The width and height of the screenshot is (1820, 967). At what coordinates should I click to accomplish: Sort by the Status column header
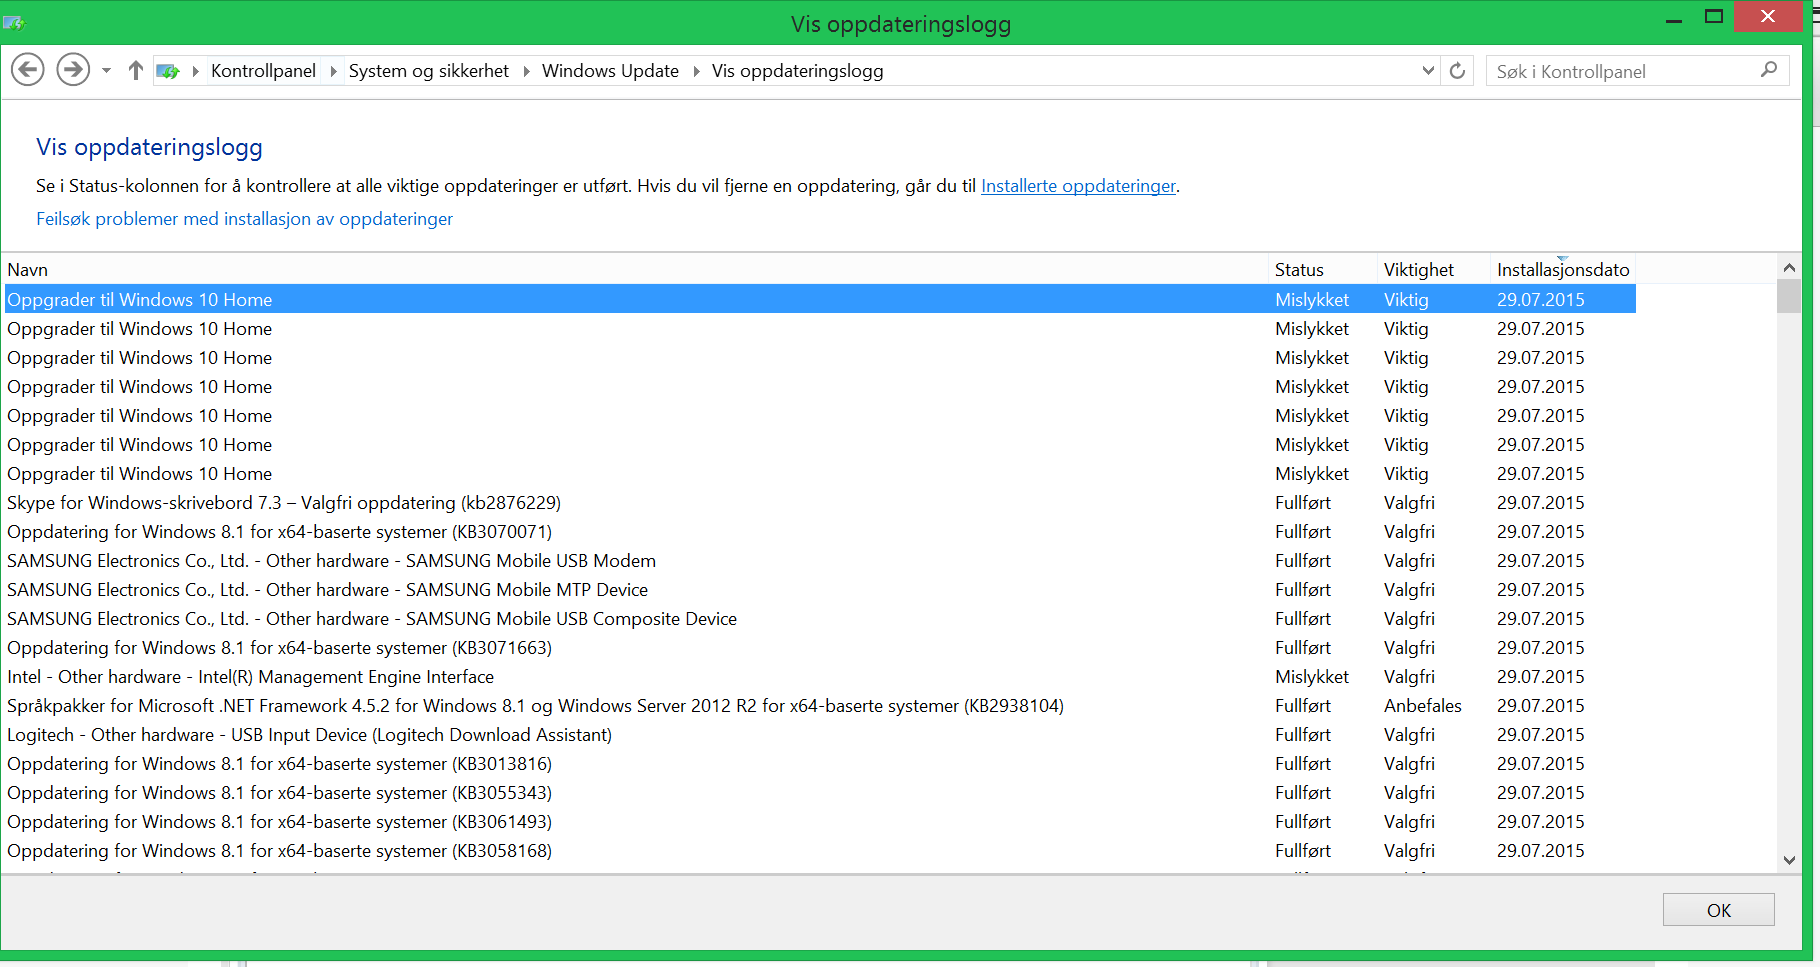[x=1323, y=269]
